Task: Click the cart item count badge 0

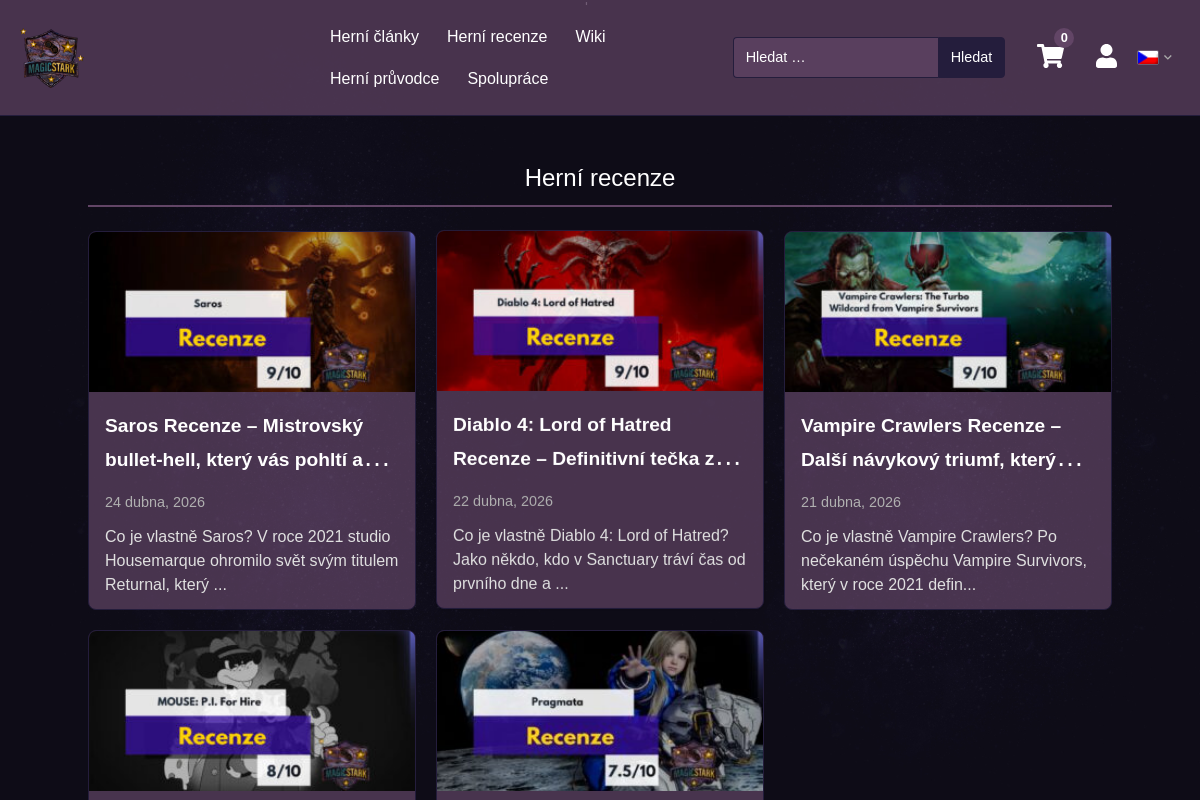Action: (x=1064, y=38)
